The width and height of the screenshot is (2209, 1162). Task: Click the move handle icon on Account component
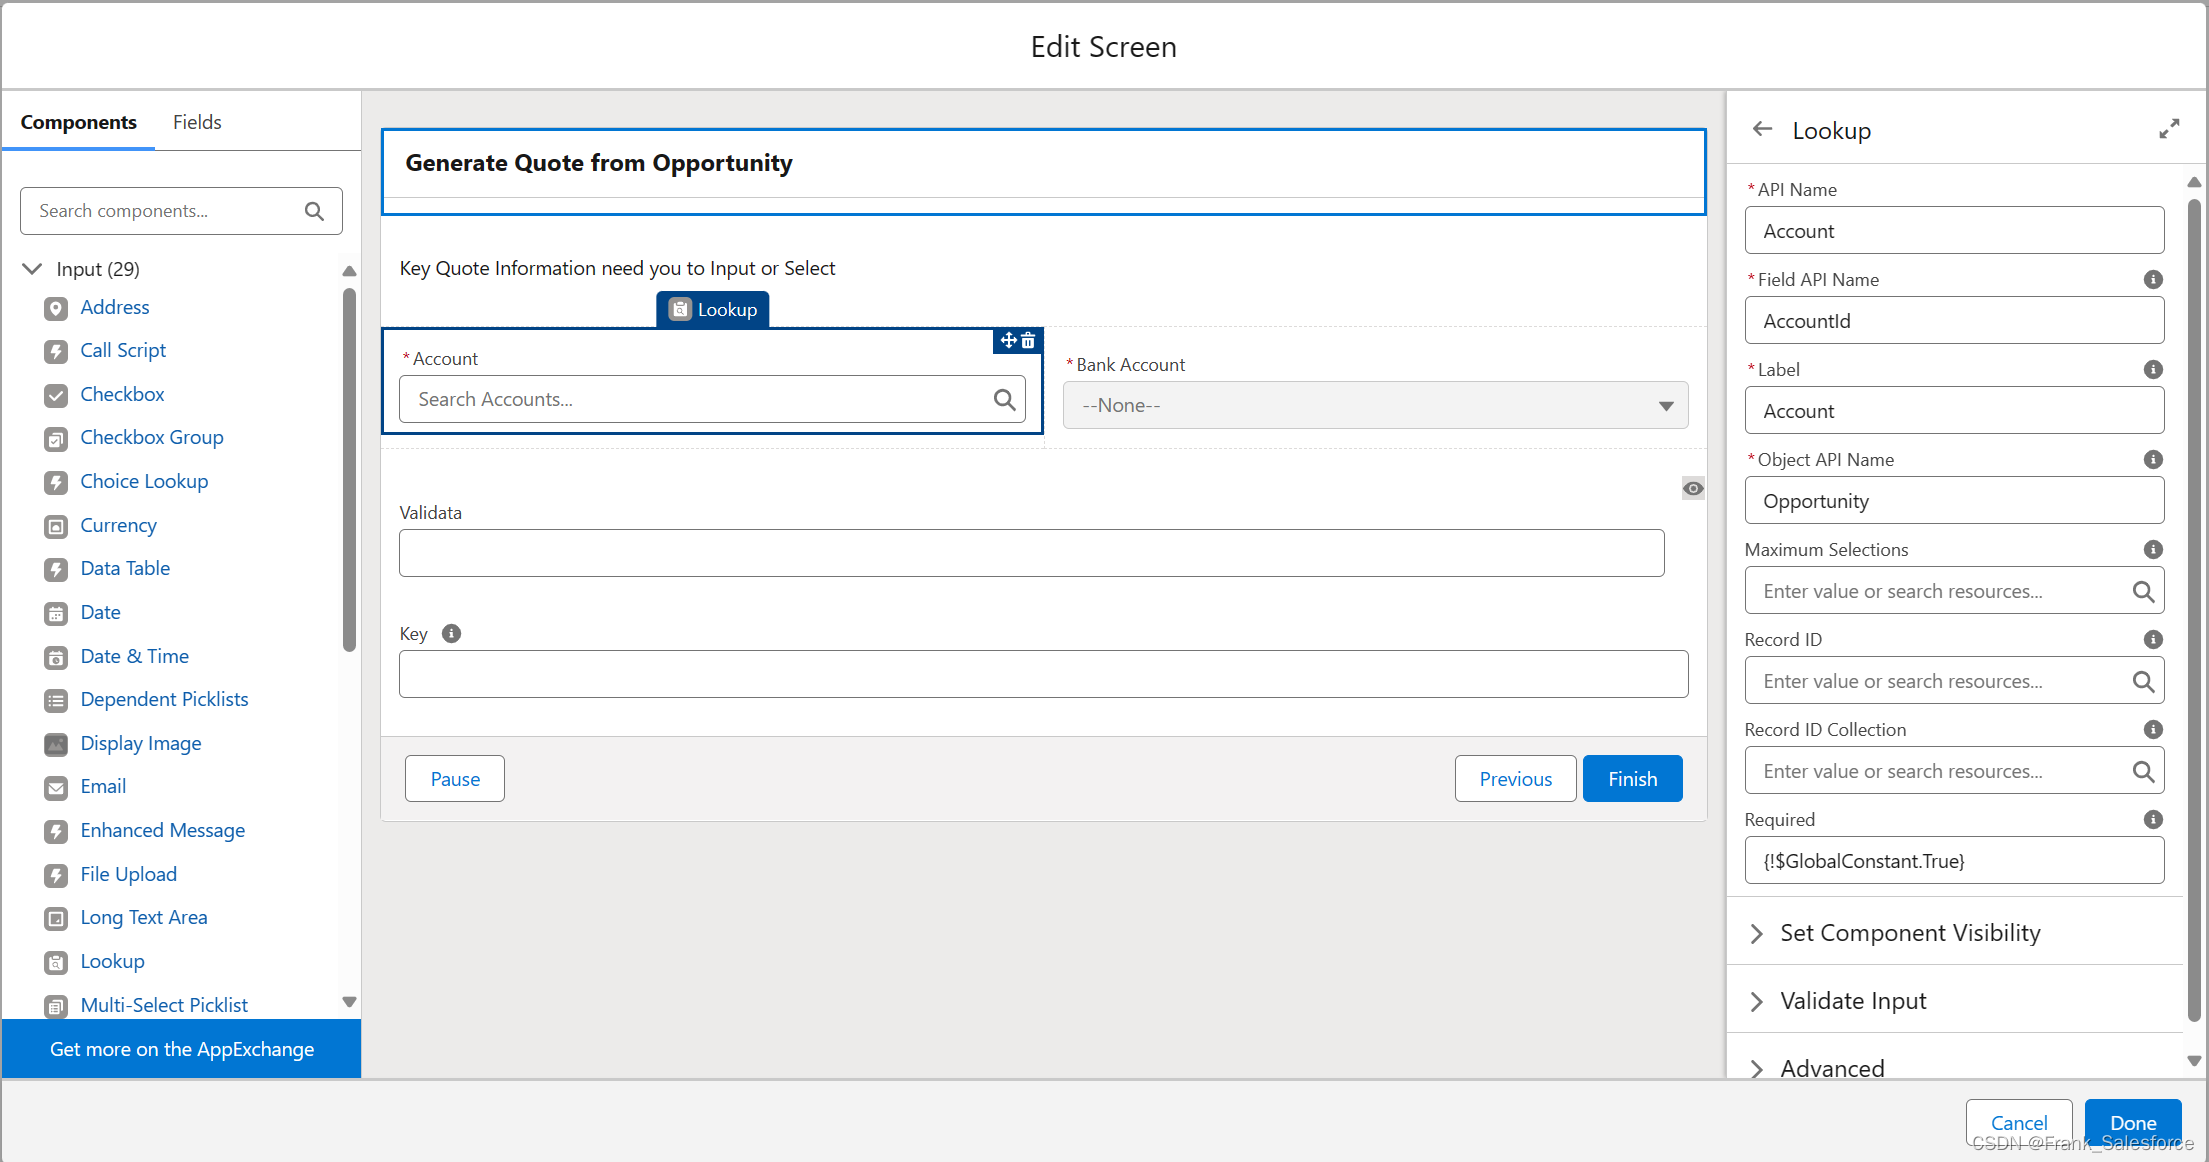pyautogui.click(x=1008, y=341)
